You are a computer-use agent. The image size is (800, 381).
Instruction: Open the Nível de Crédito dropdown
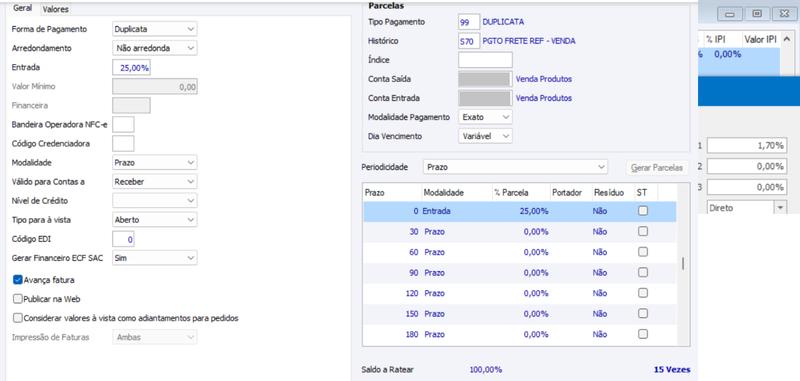pos(155,200)
